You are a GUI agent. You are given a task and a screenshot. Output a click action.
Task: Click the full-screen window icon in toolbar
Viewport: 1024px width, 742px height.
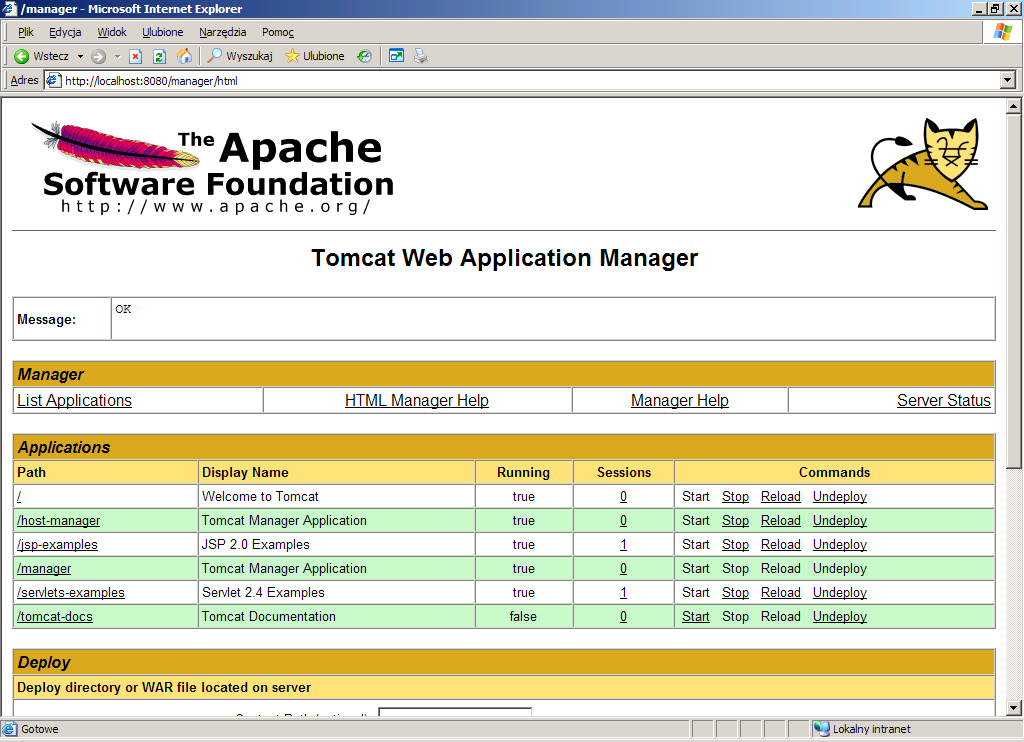tap(396, 56)
